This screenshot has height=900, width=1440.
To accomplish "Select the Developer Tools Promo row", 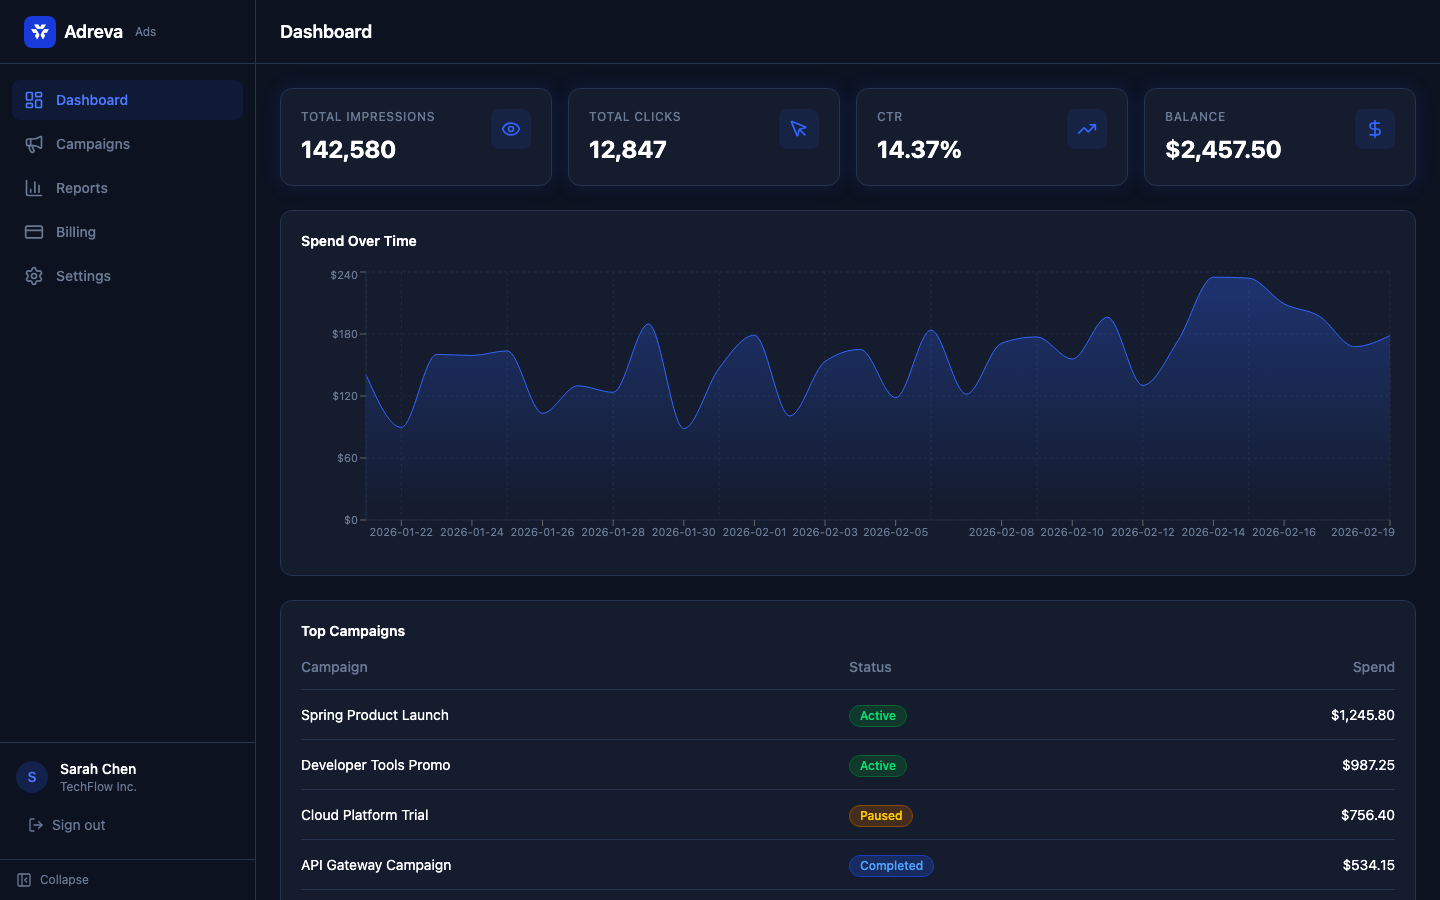I will [x=376, y=765].
